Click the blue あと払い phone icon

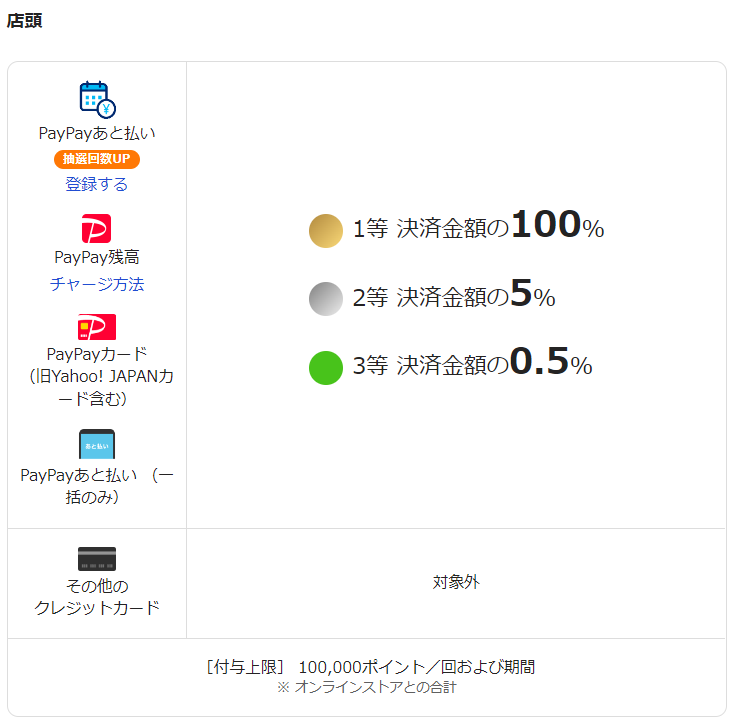coord(97,444)
